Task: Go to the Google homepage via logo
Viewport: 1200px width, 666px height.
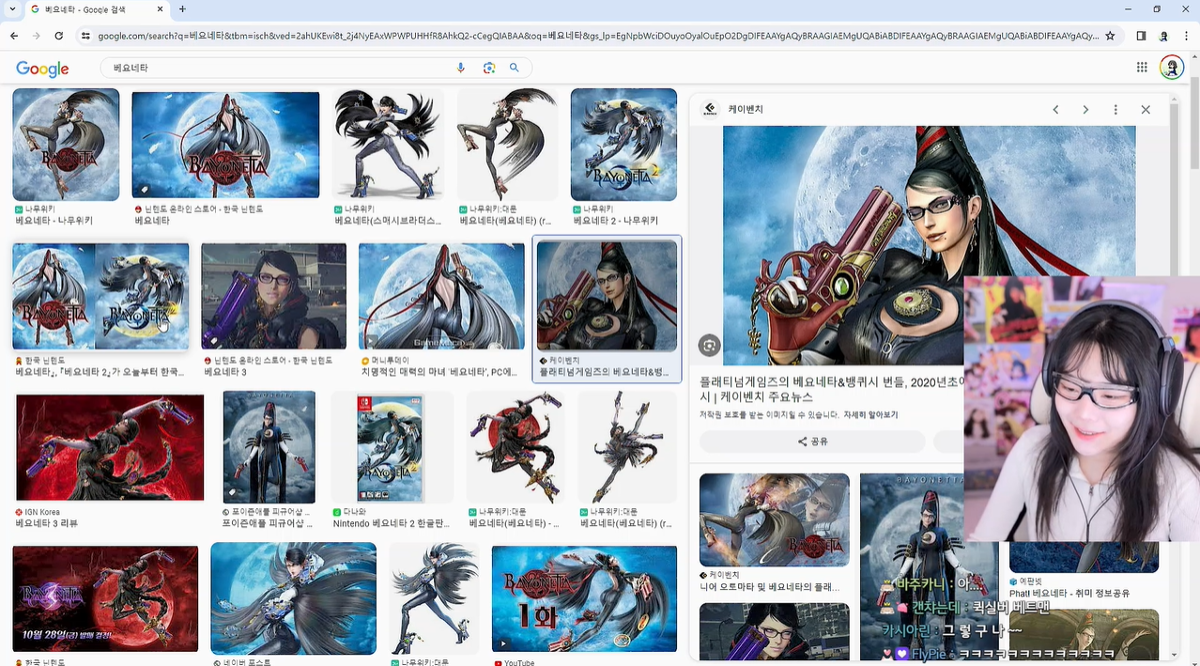Action: coord(42,69)
